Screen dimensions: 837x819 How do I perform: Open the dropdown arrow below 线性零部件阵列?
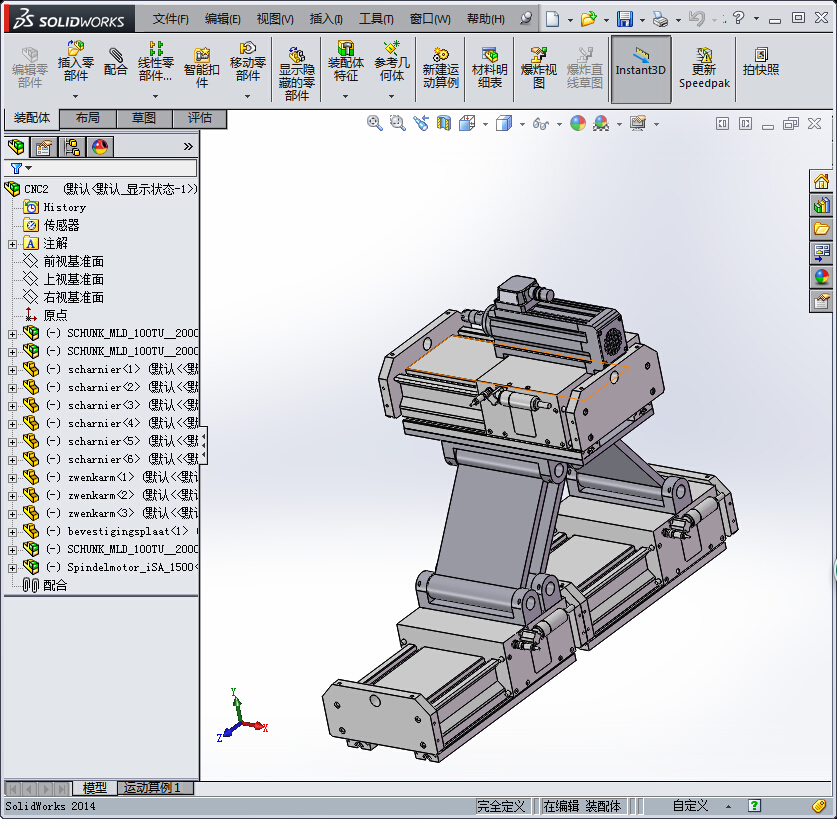point(155,96)
